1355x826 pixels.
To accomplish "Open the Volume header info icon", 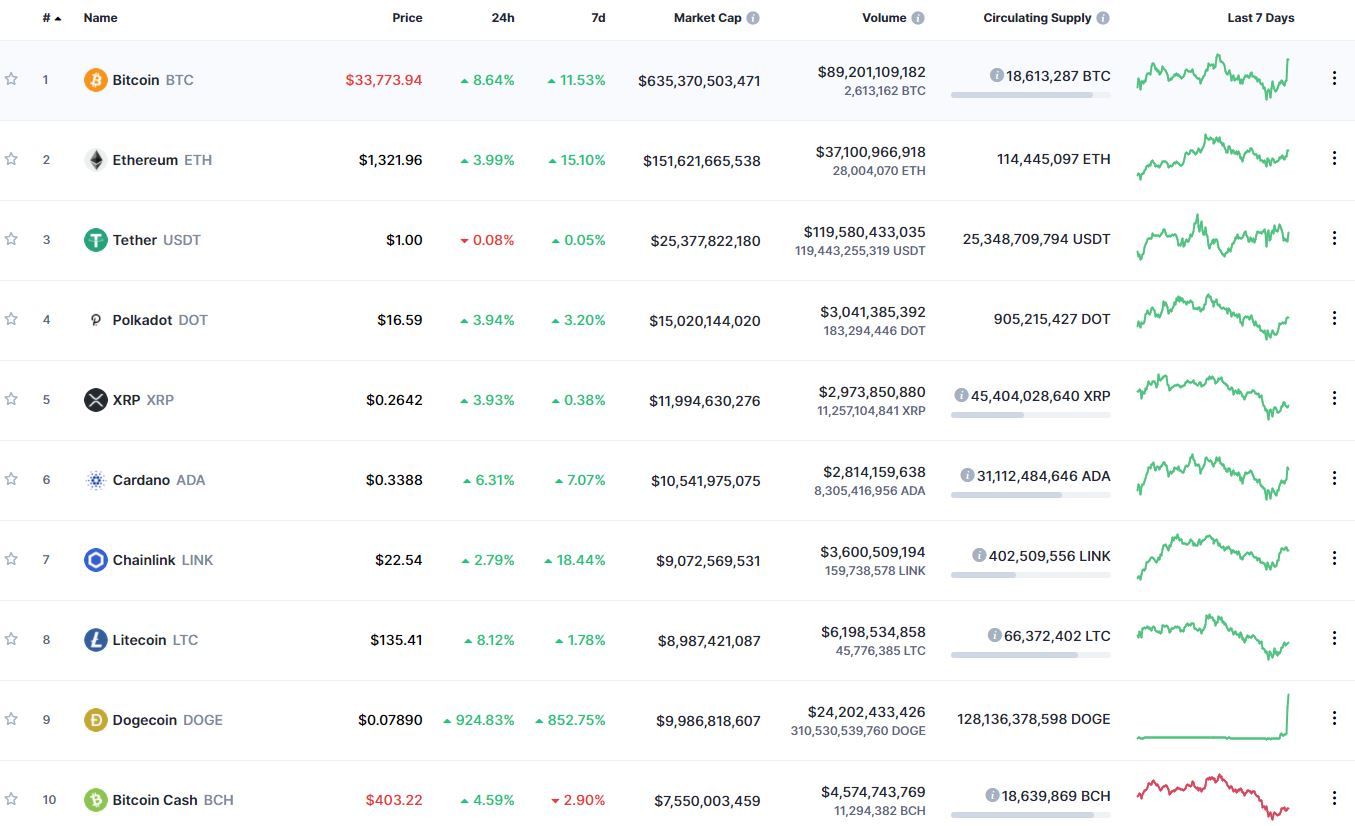I will [x=918, y=18].
